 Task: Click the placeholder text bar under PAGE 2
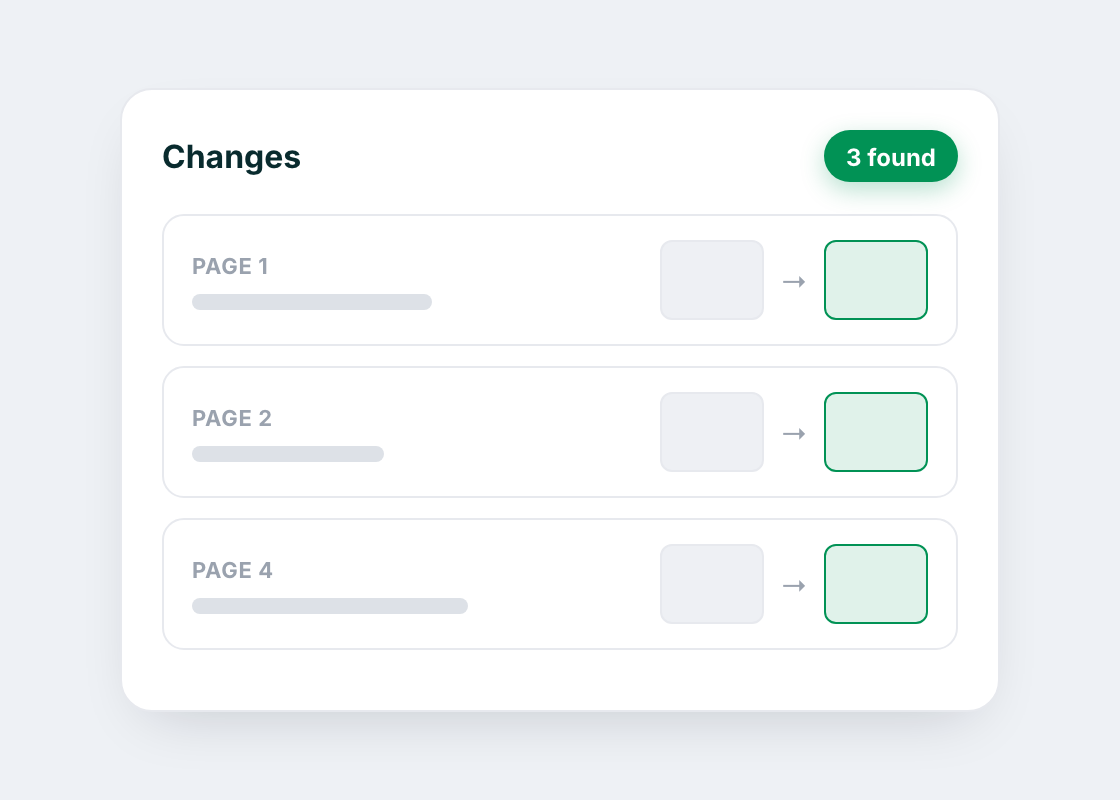pos(288,454)
